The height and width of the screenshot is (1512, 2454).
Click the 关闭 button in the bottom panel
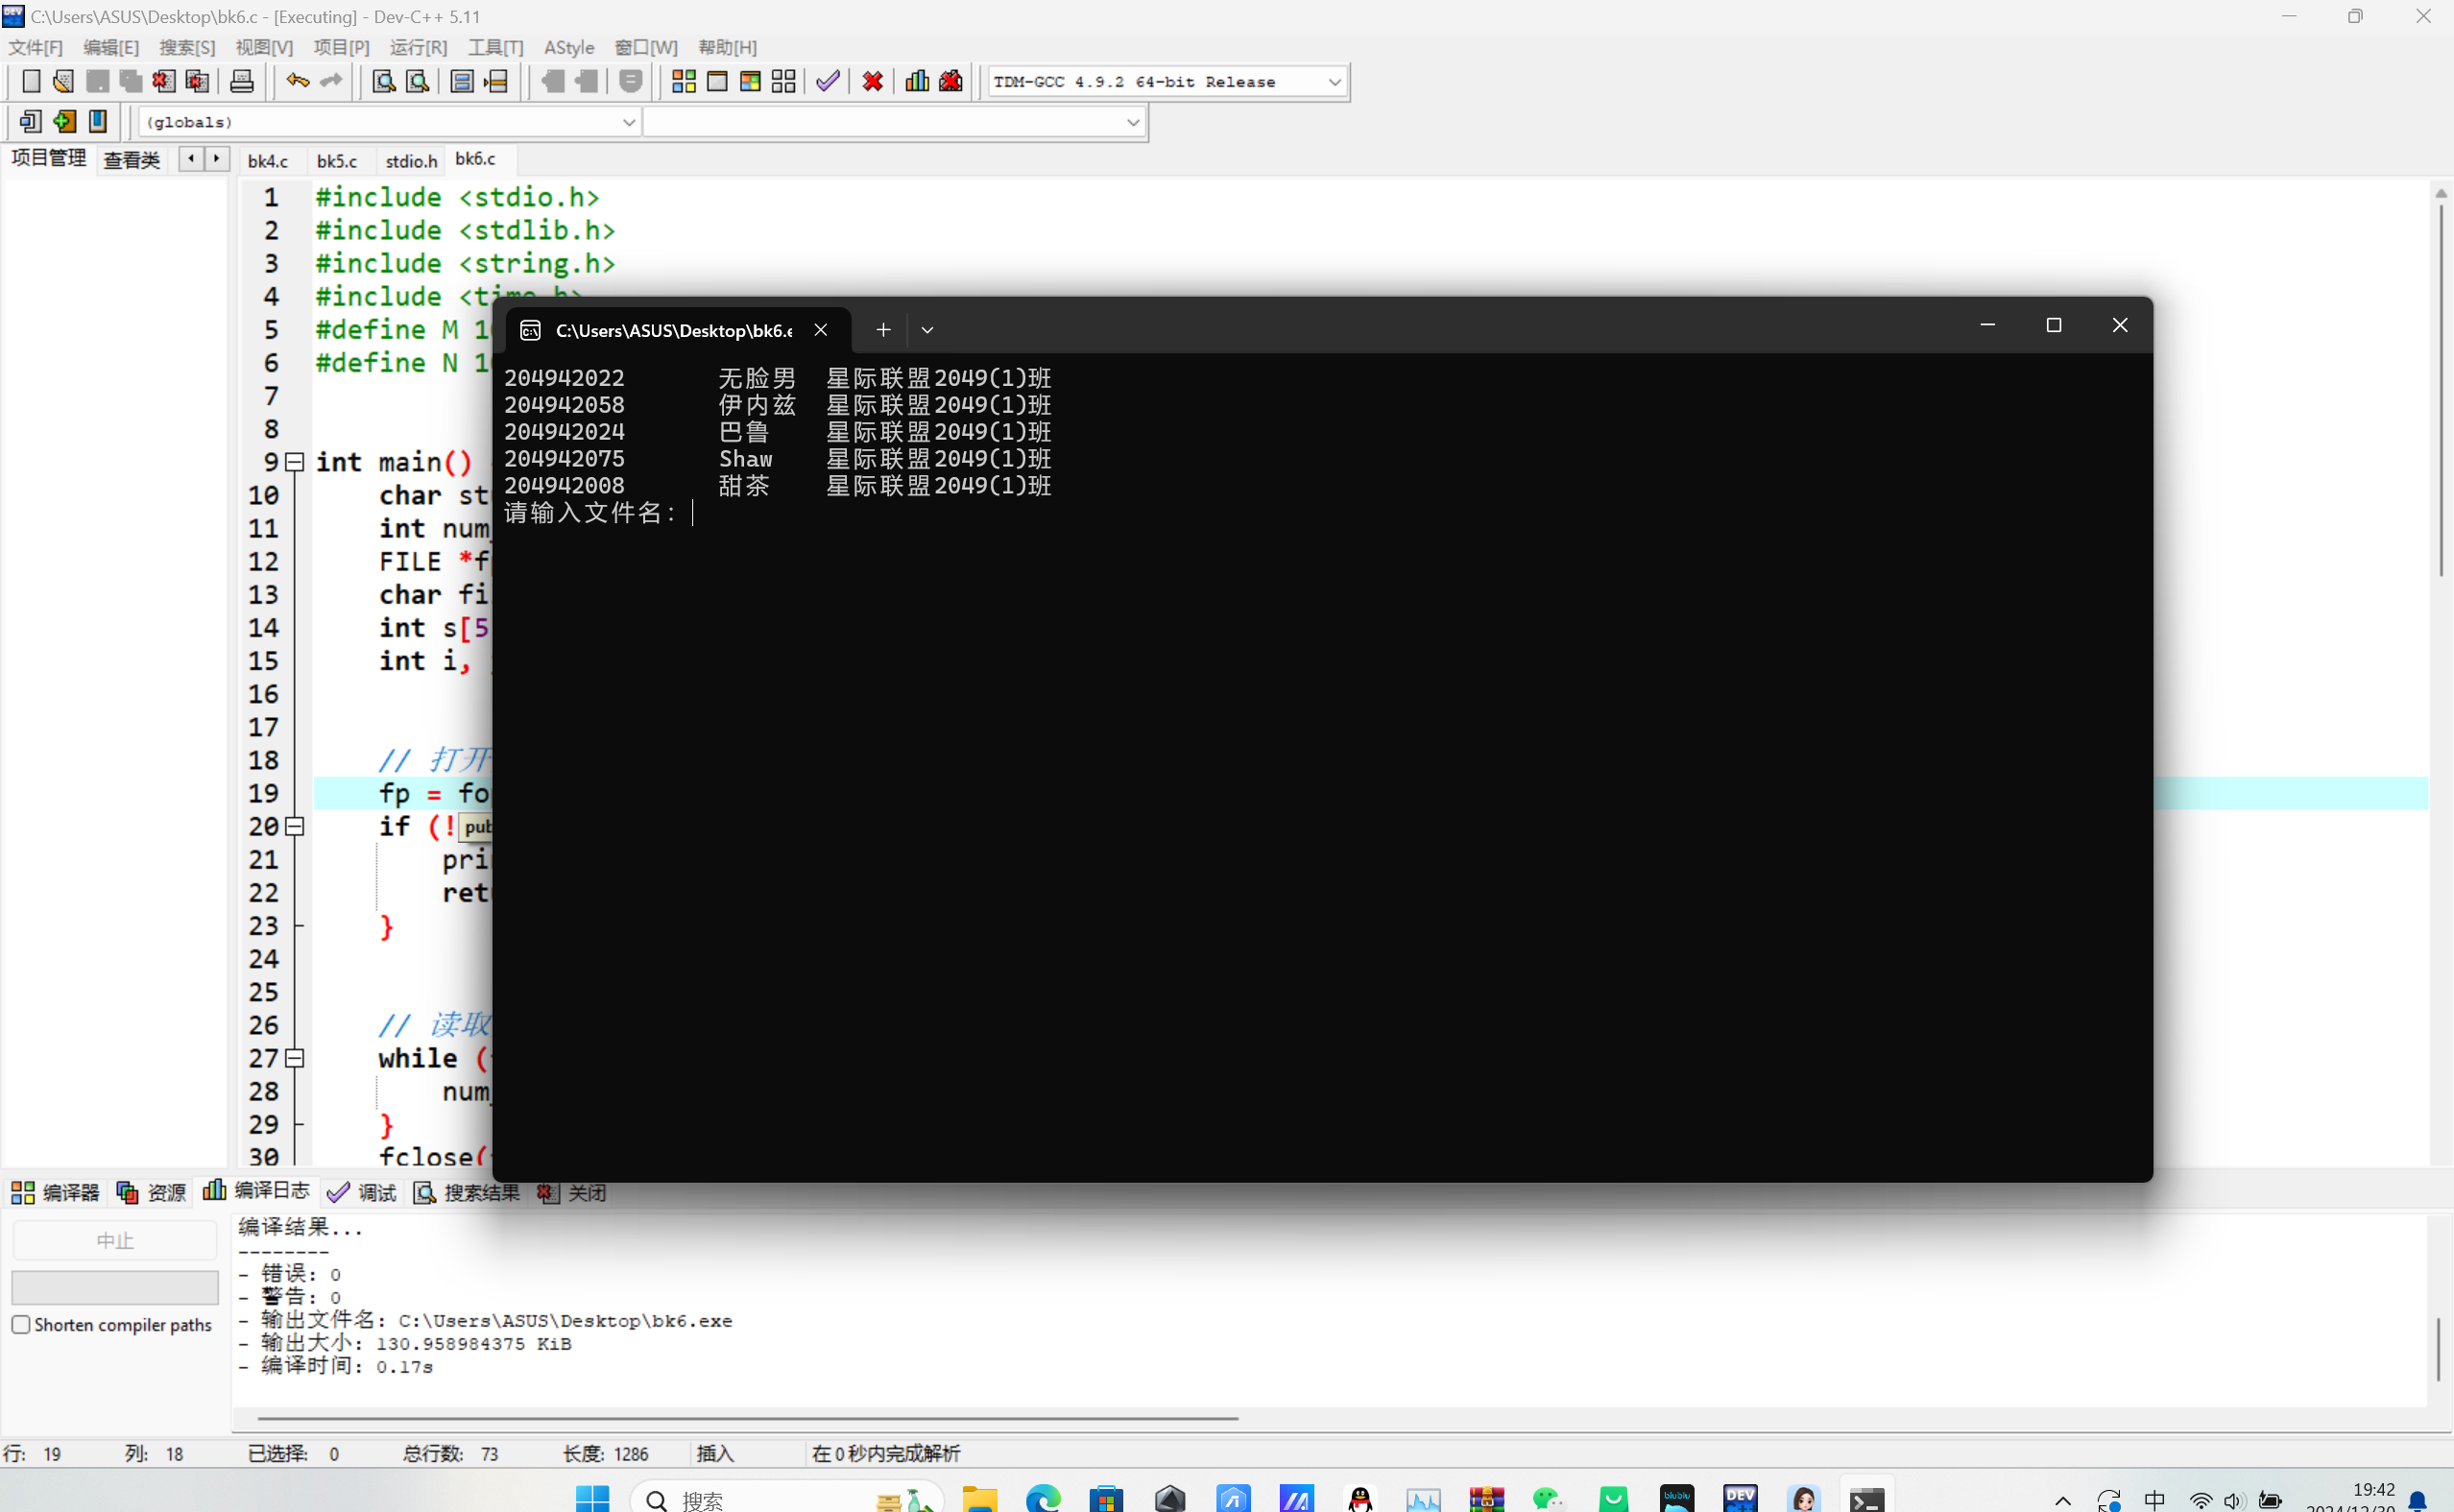[x=573, y=1192]
